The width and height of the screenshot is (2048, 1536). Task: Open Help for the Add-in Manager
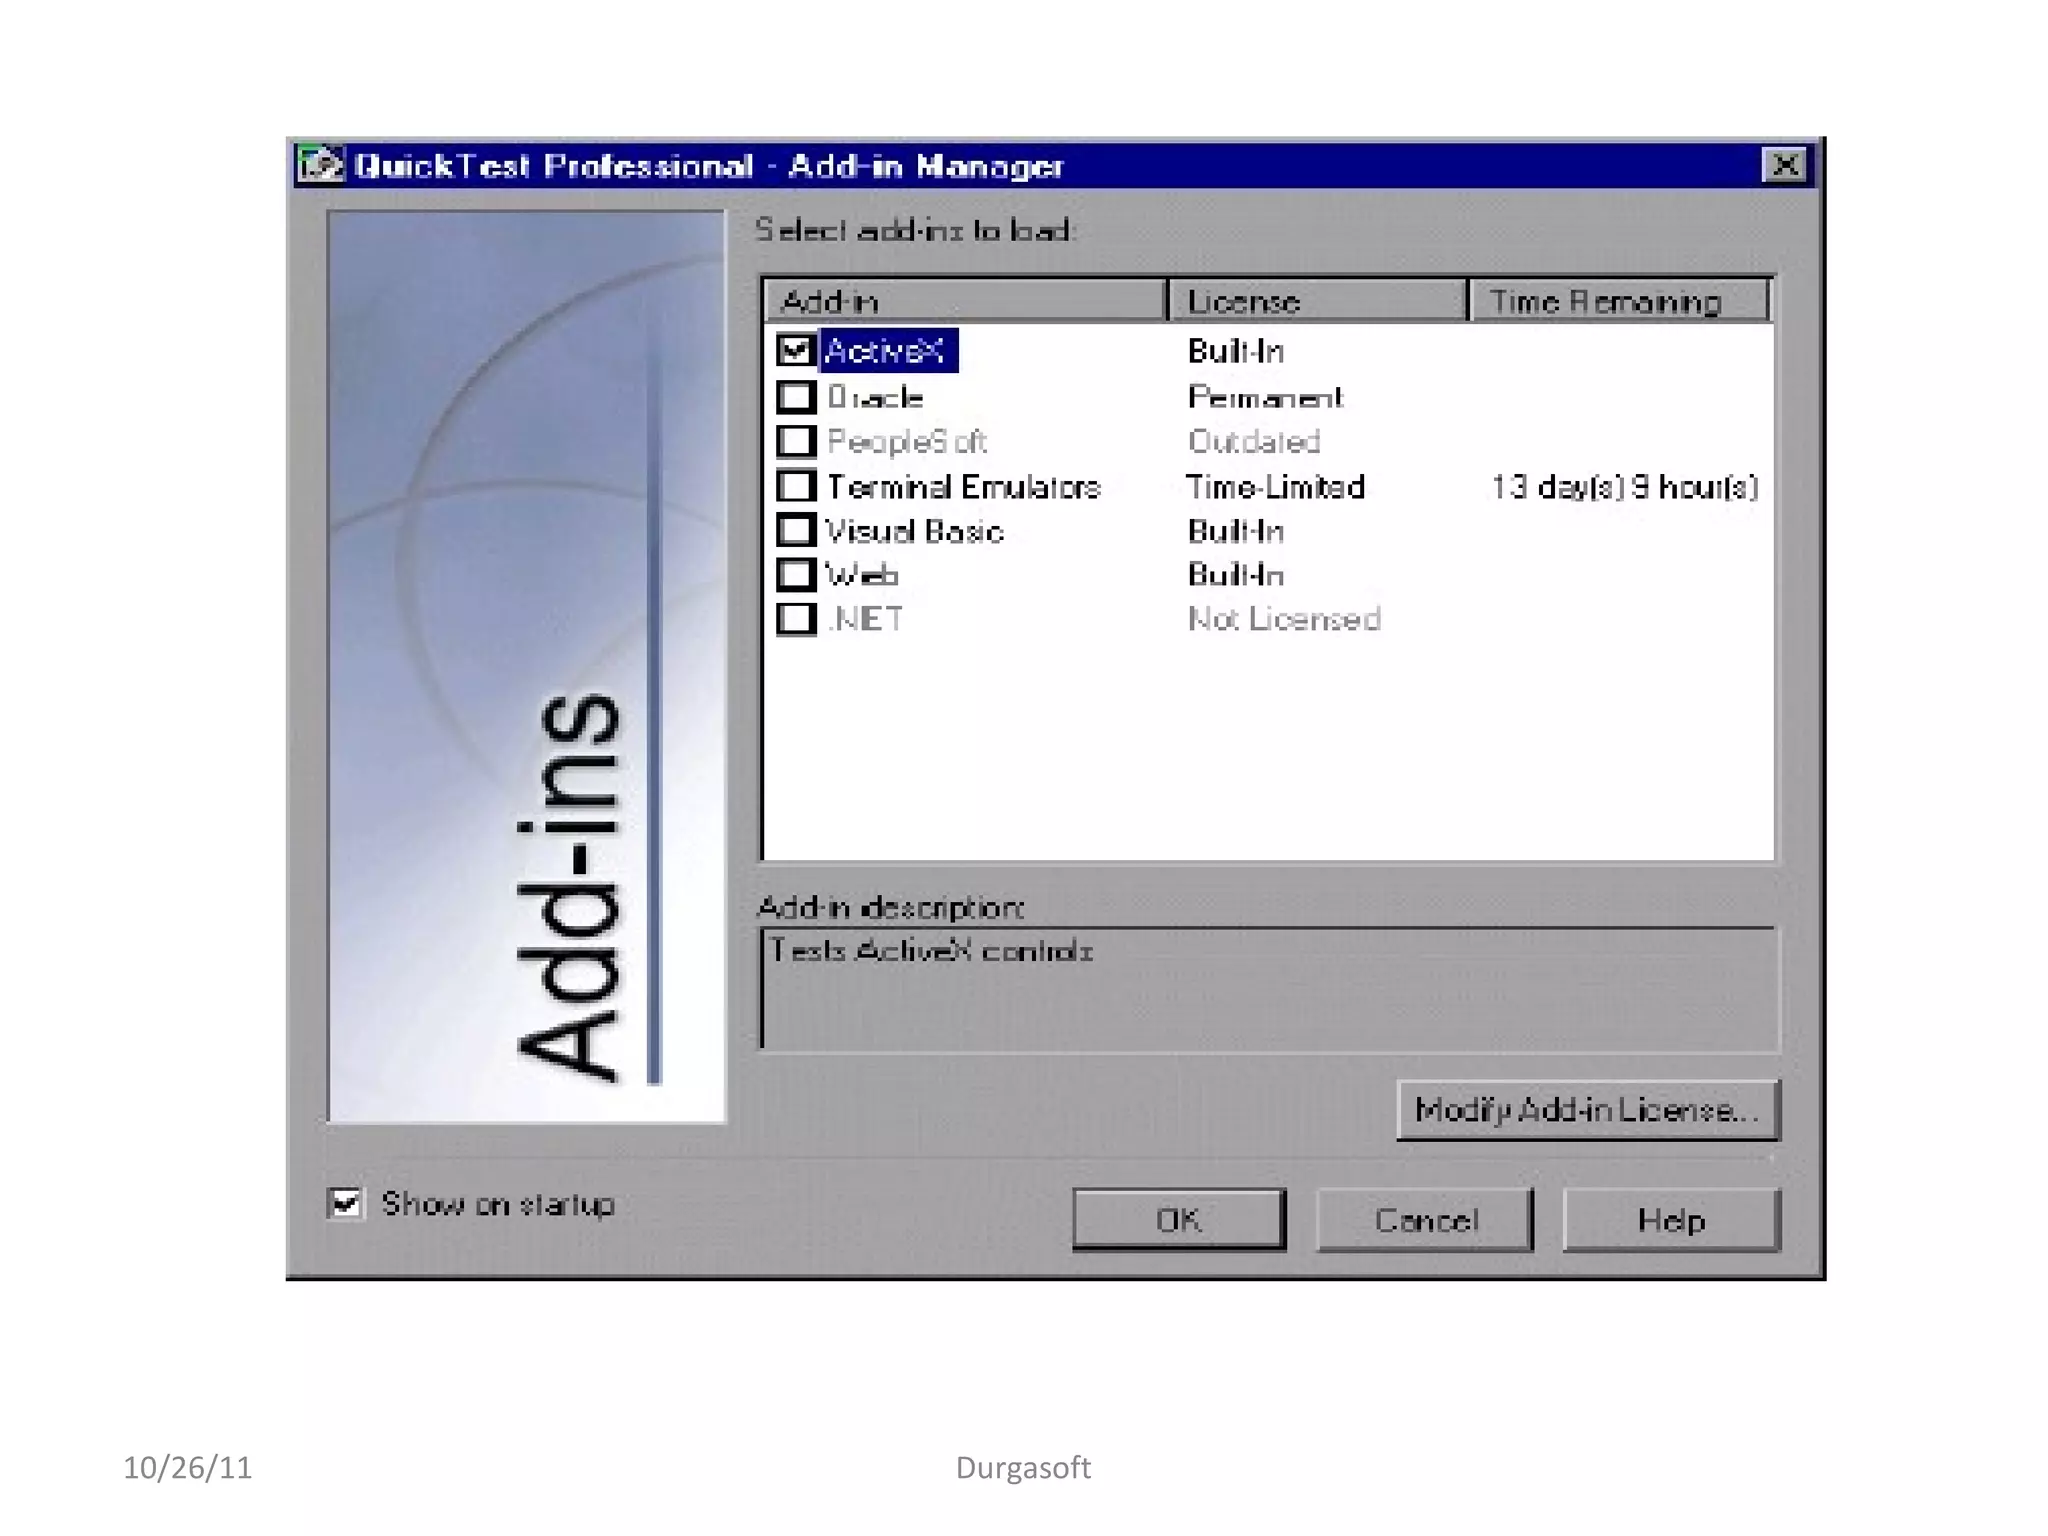(1671, 1220)
